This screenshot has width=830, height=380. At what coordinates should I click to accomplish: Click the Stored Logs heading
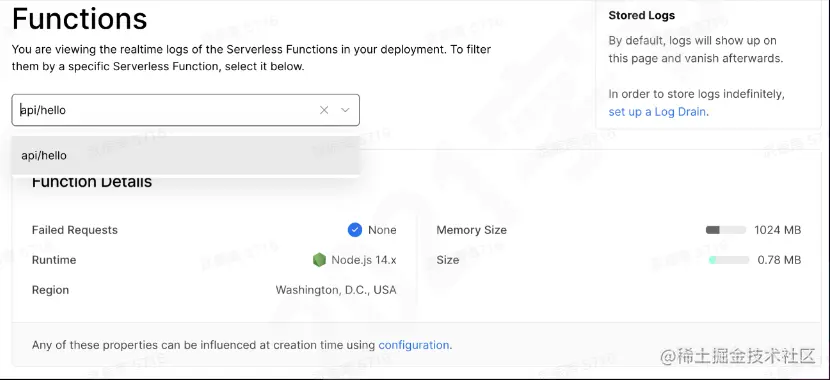[642, 15]
